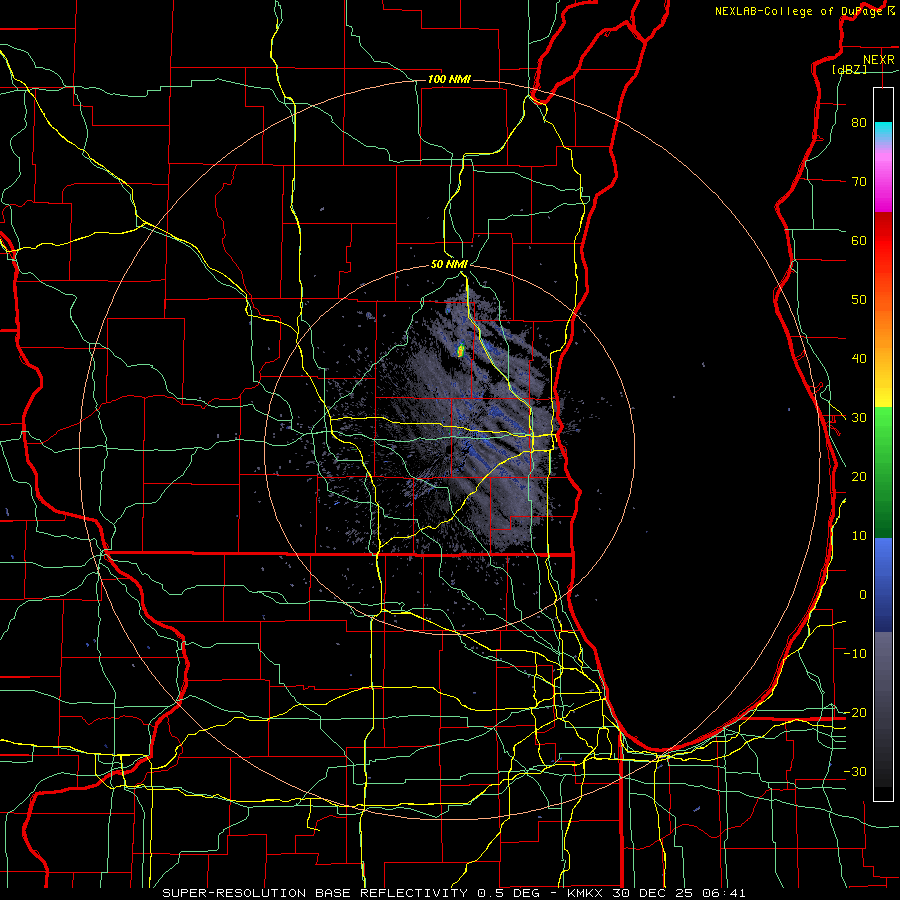Click the -20 value on the dBZ scale
Screen dimensions: 900x900
tap(855, 712)
